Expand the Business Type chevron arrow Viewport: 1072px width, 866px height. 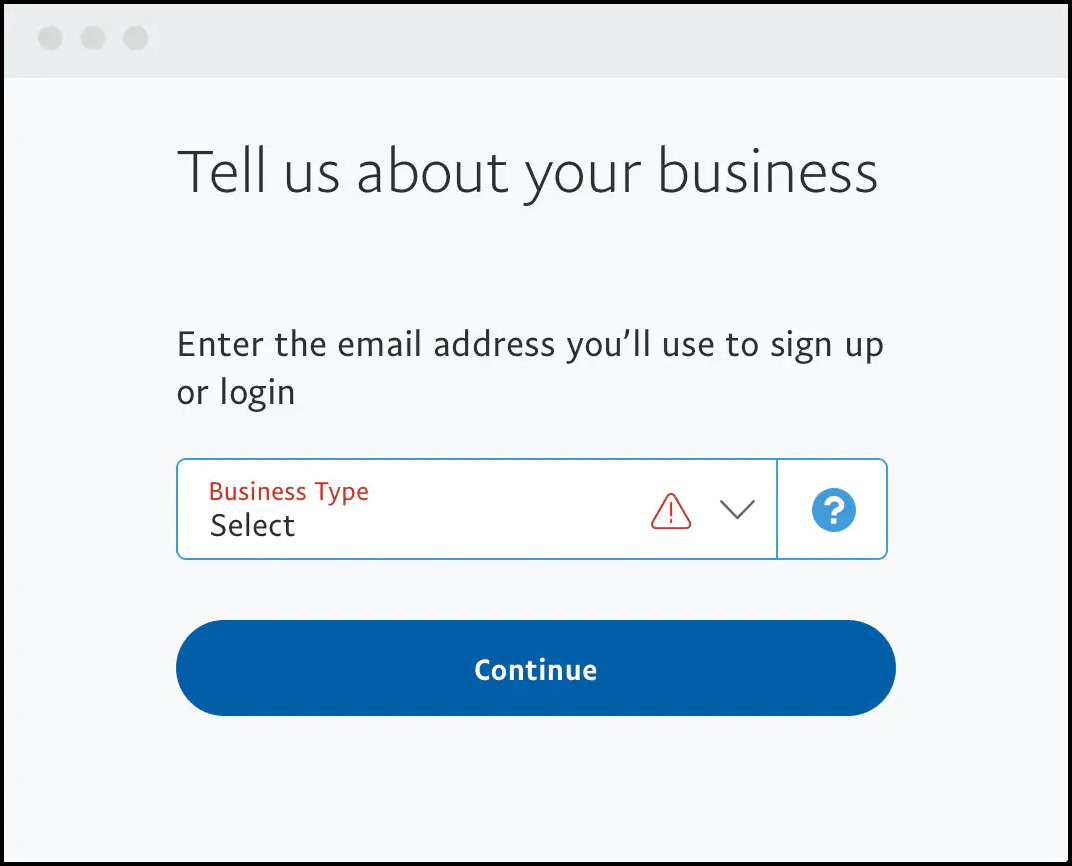(737, 509)
